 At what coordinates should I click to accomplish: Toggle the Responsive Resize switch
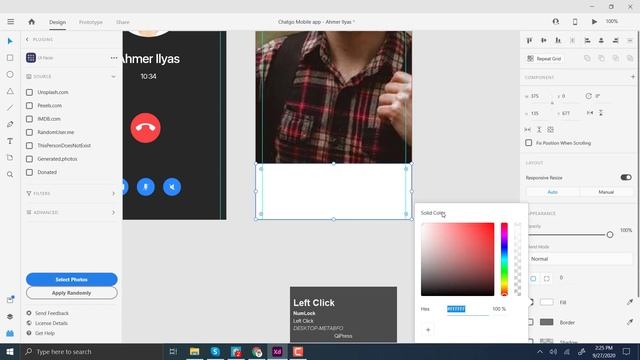(x=626, y=178)
